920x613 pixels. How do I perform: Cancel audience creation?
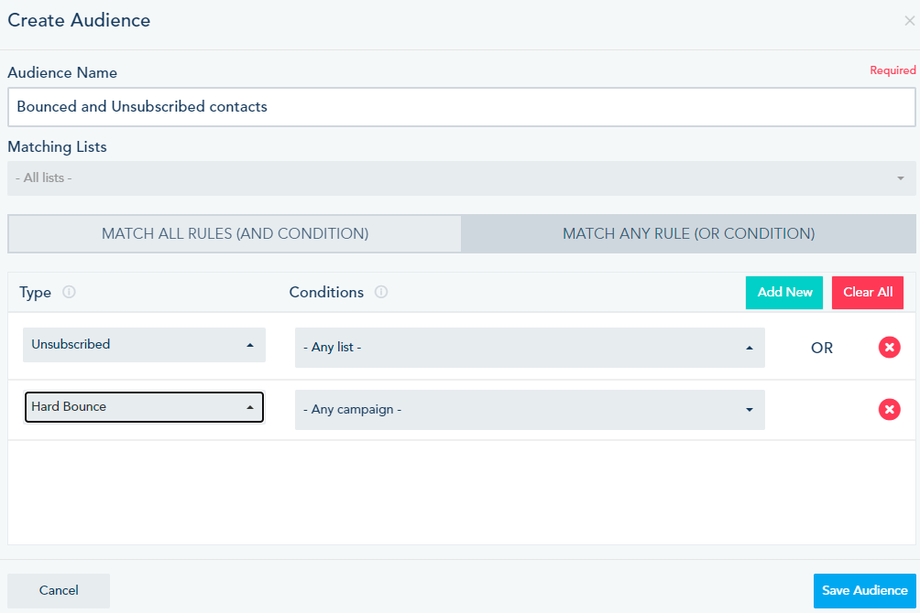59,591
